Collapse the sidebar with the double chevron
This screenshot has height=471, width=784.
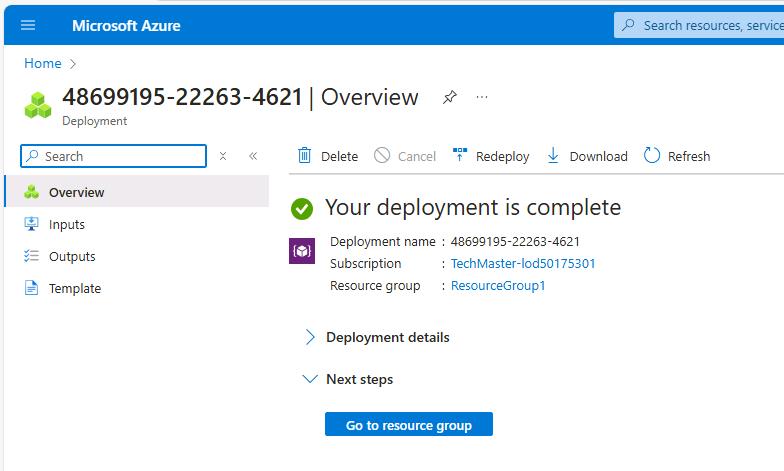coord(253,156)
